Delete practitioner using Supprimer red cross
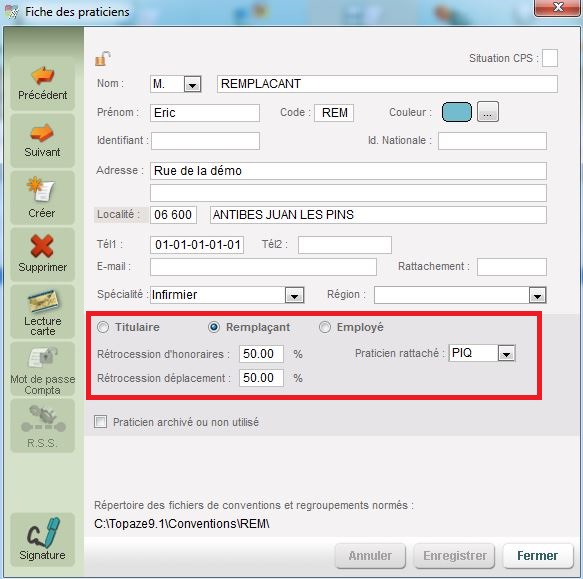The width and height of the screenshot is (583, 579). [42, 254]
